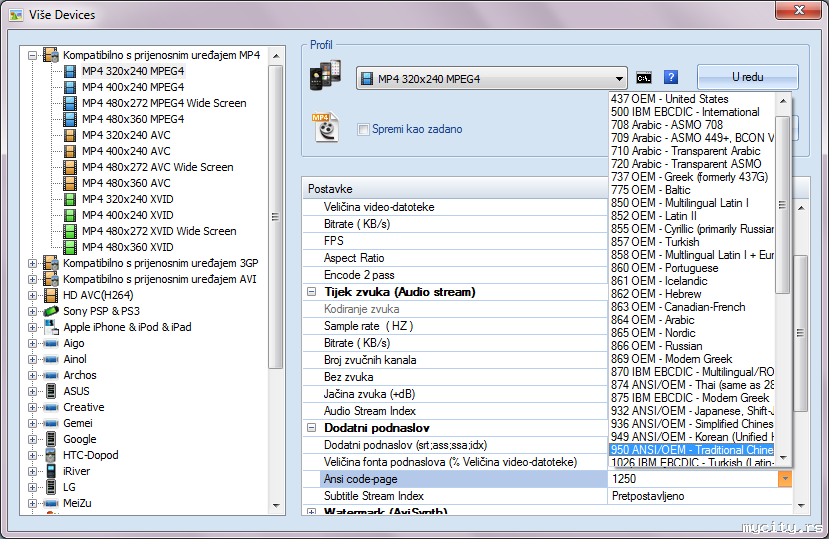Click the iRiver player icon
The width and height of the screenshot is (829, 539).
[51, 471]
